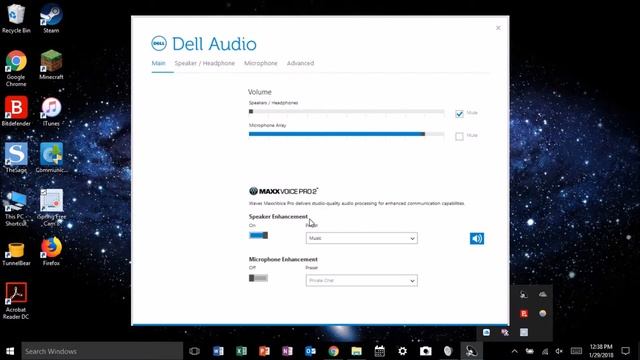
Task: Click touch keyboard icon in tray
Action: coord(576,351)
